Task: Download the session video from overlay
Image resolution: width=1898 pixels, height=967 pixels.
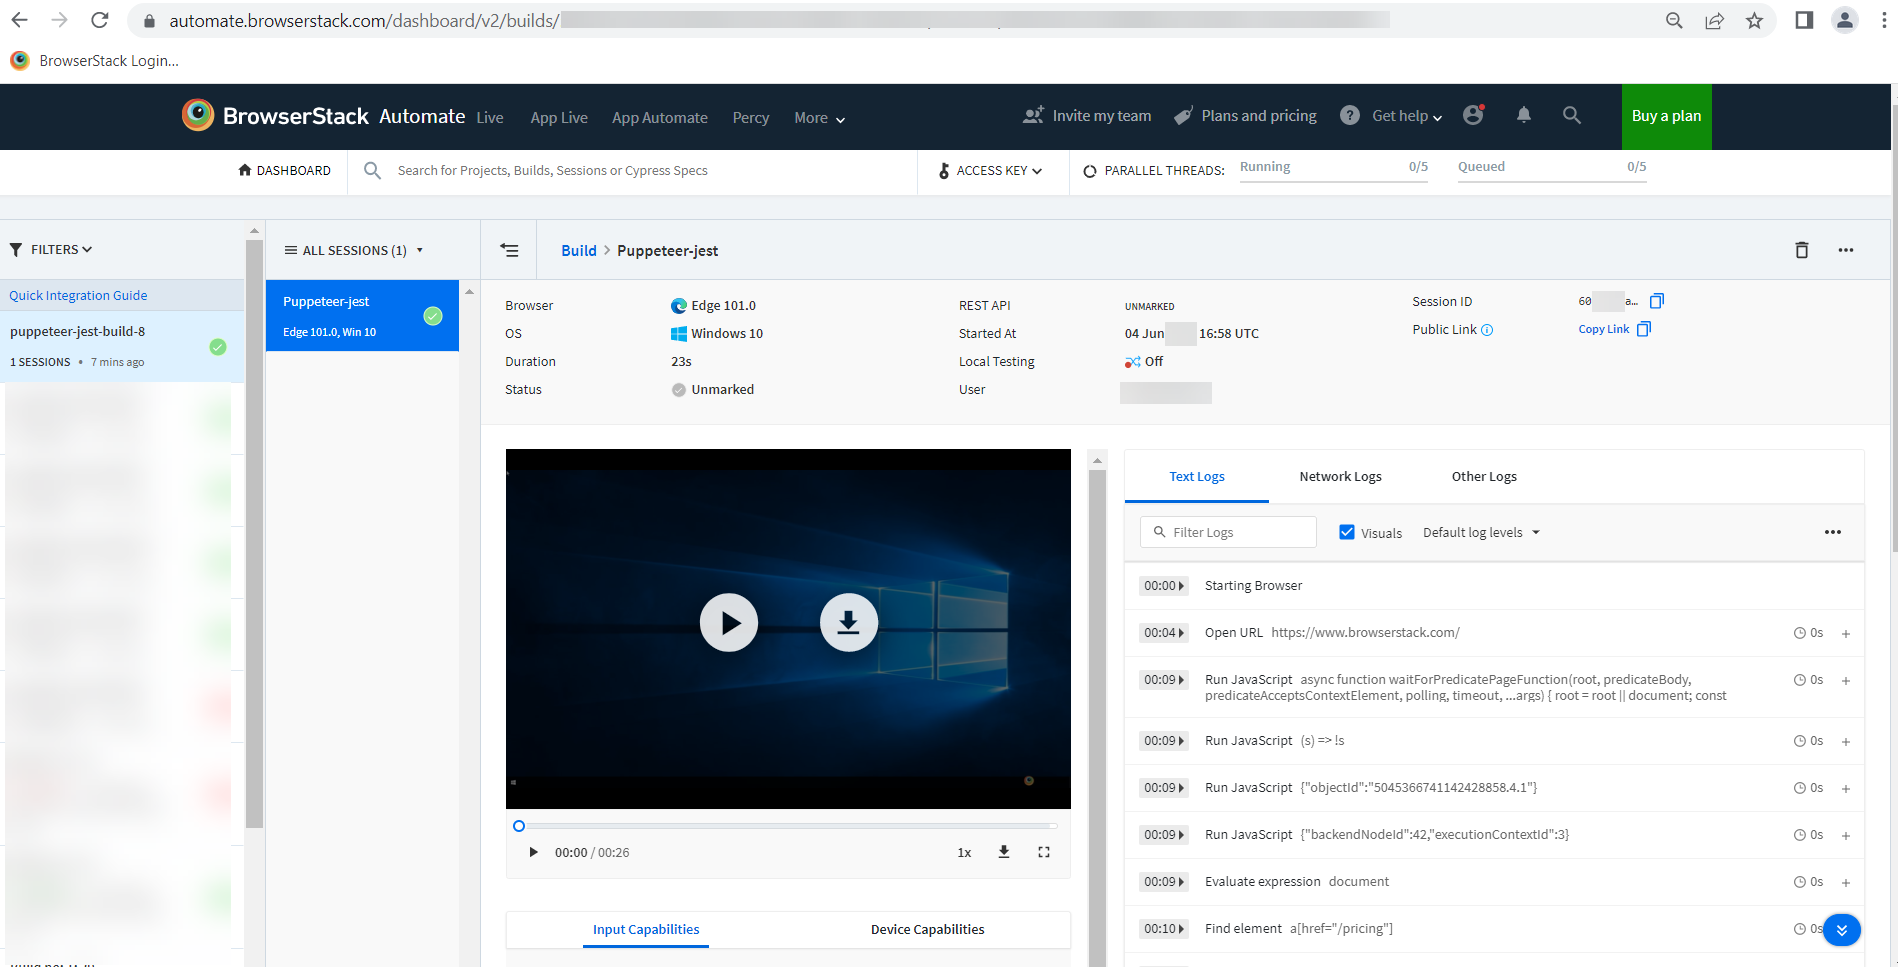Action: [848, 622]
